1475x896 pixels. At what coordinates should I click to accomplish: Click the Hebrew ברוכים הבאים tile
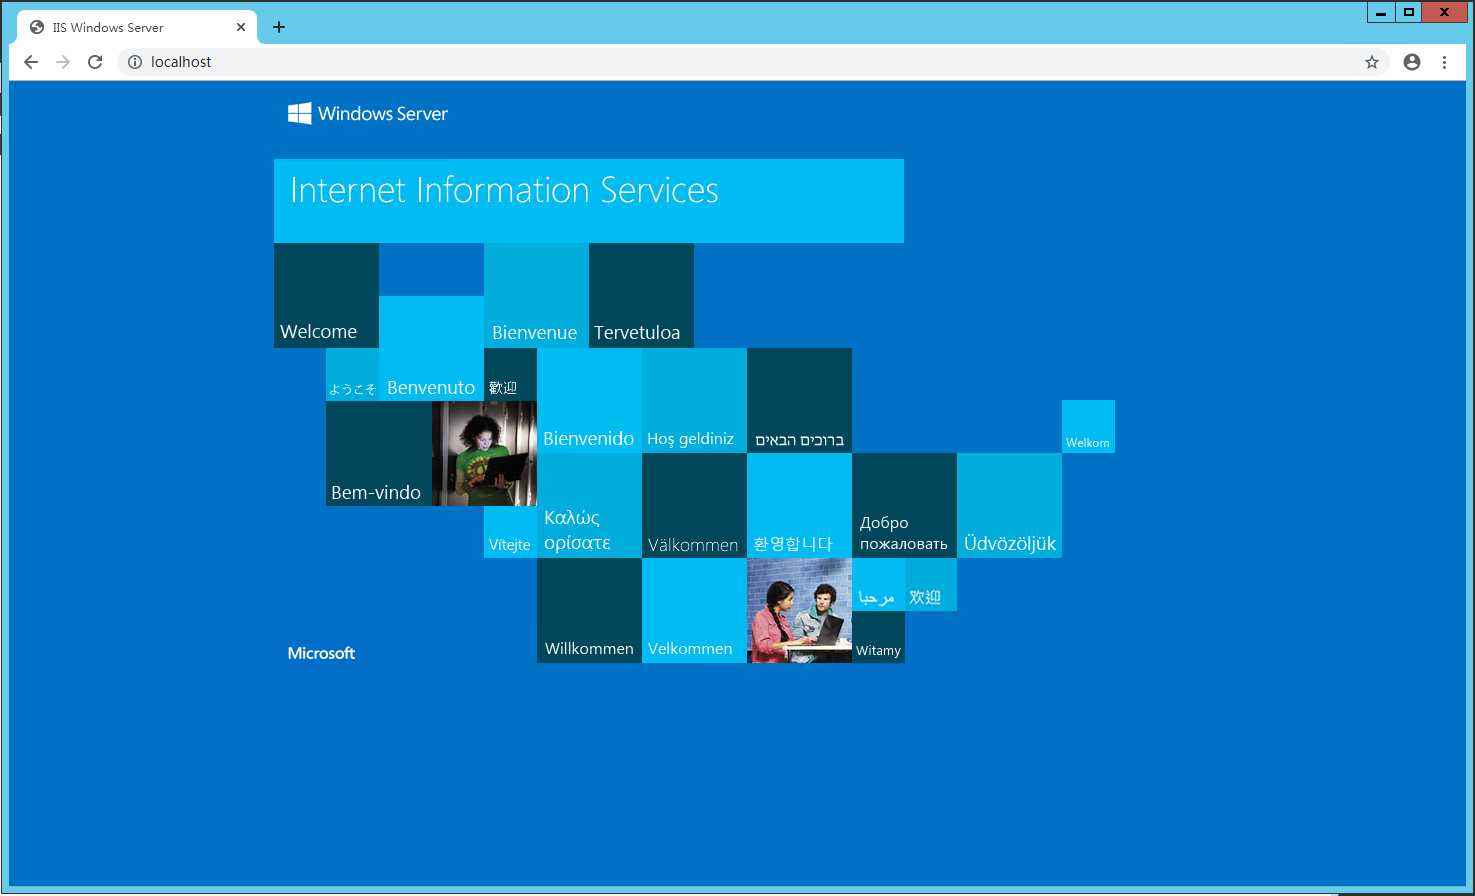799,400
